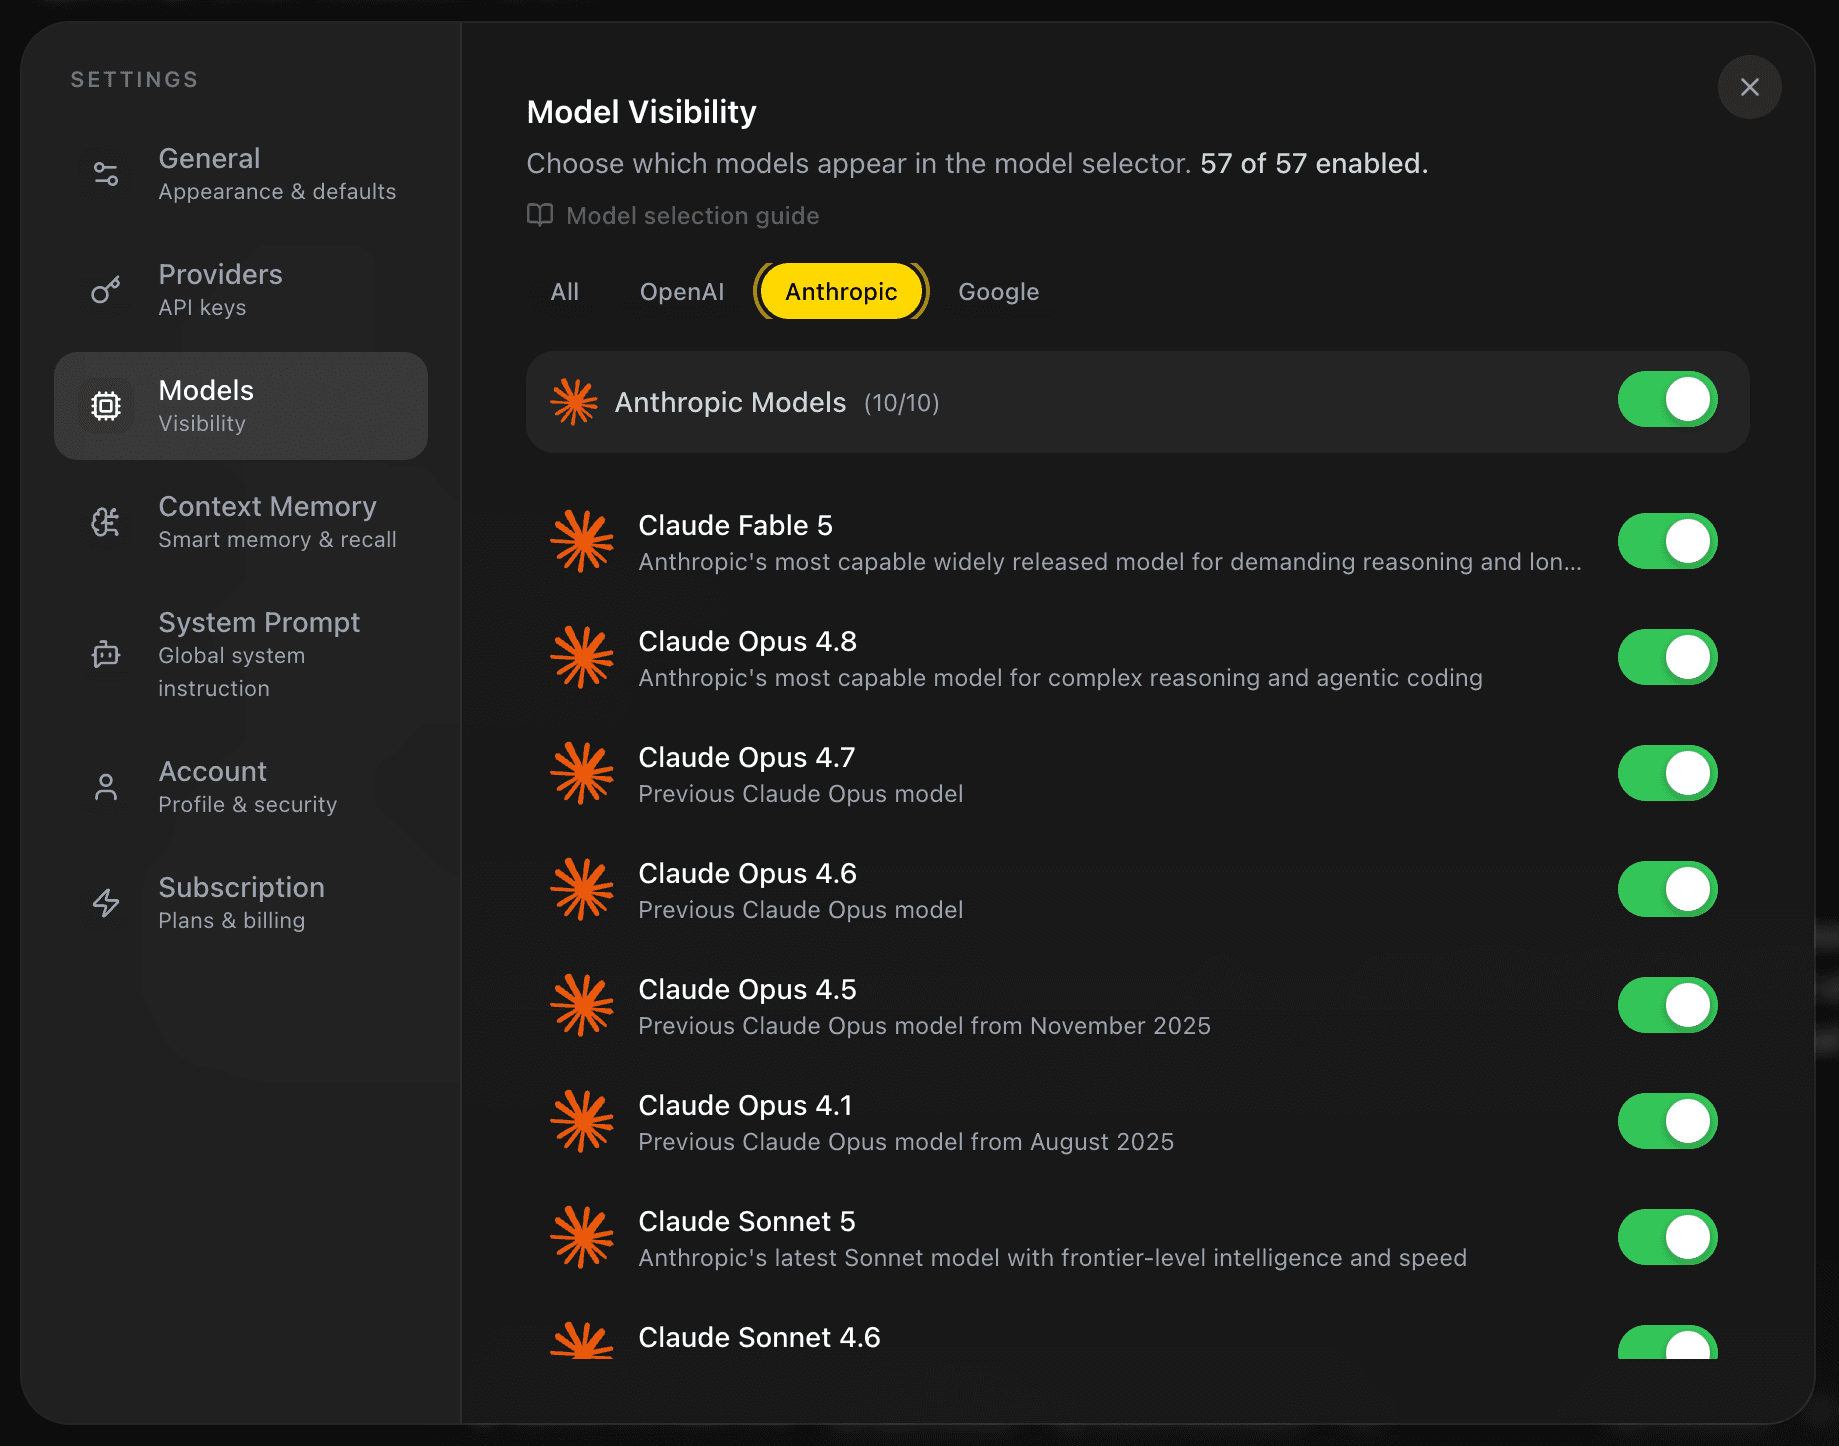Click the Claude Sonnet 5 starburst icon
Viewport: 1839px width, 1446px height.
(x=582, y=1237)
